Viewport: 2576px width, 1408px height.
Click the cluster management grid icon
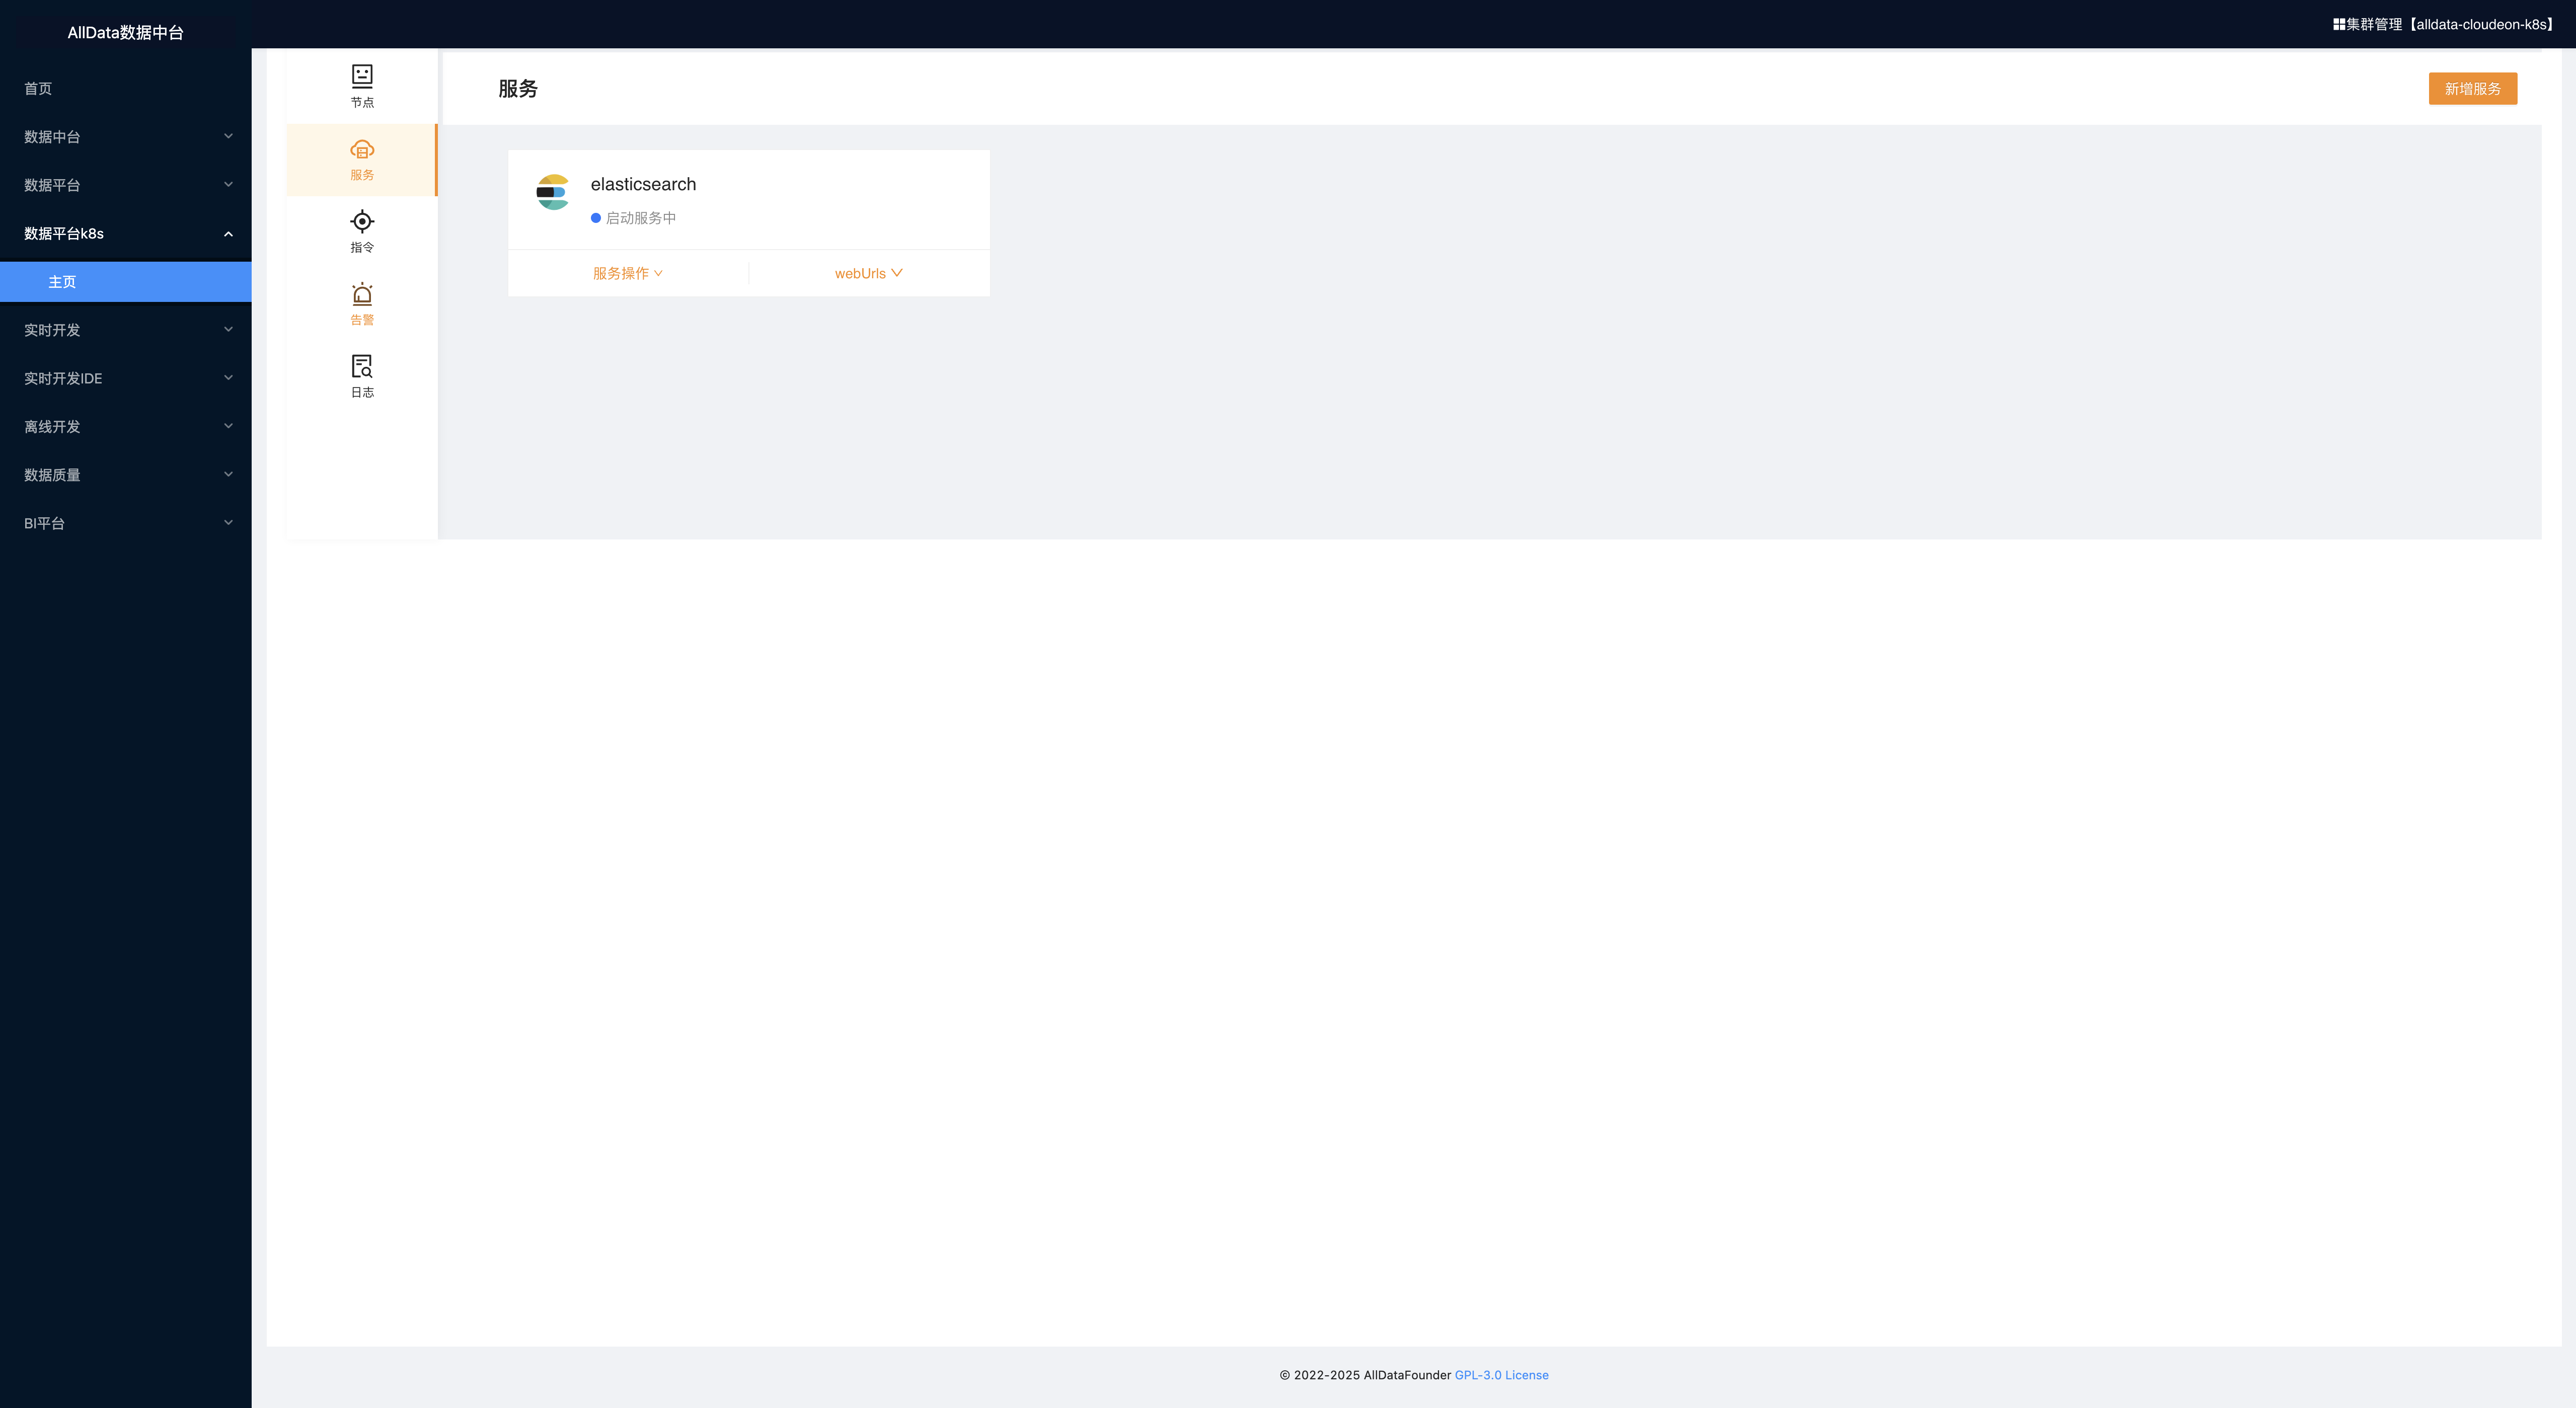point(2339,24)
